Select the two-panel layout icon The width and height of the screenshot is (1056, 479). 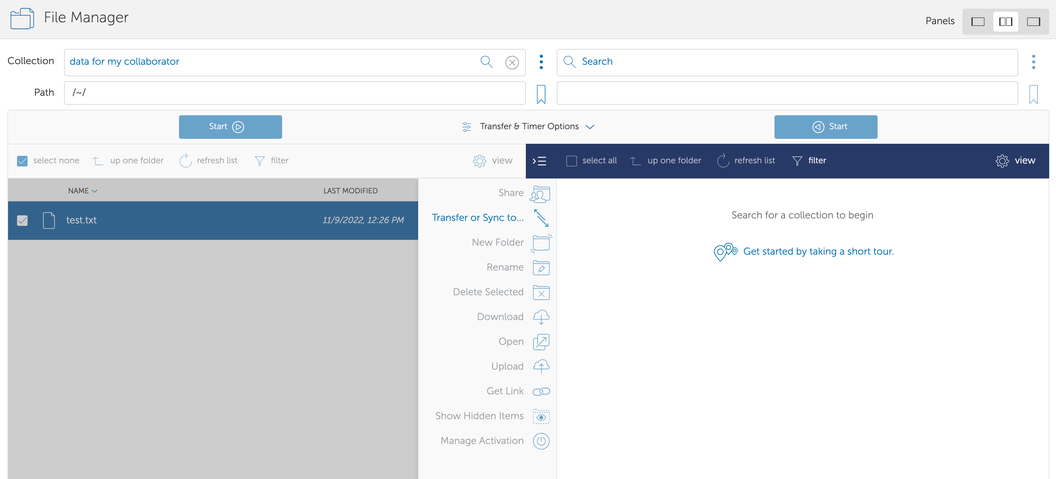pyautogui.click(x=1005, y=22)
